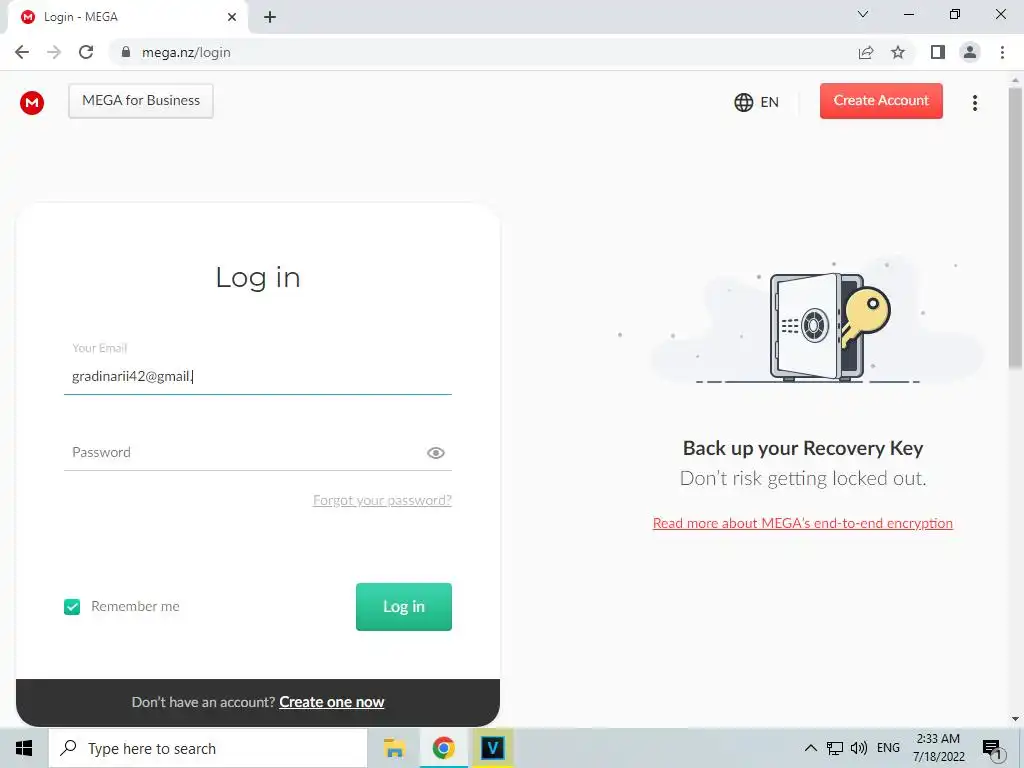The image size is (1024, 768).
Task: Click the Create Account button
Action: pos(881,101)
